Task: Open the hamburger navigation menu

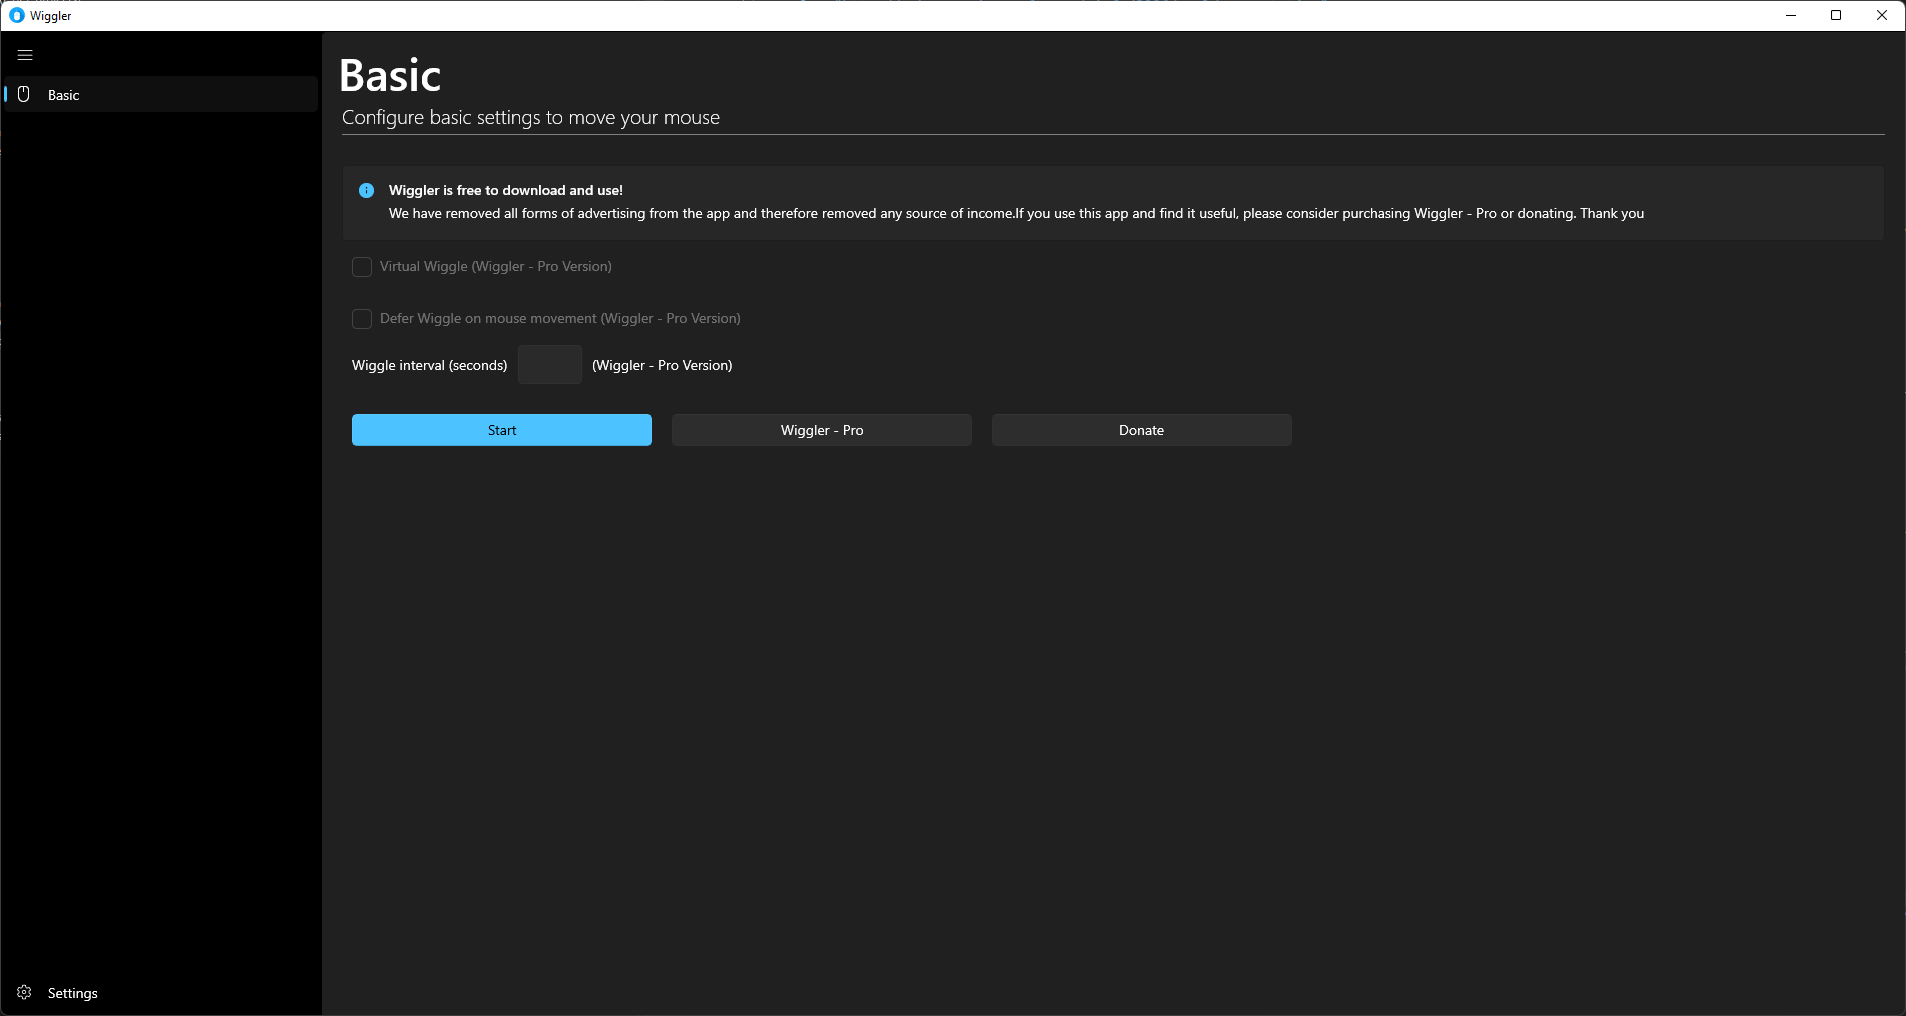Action: [x=25, y=55]
